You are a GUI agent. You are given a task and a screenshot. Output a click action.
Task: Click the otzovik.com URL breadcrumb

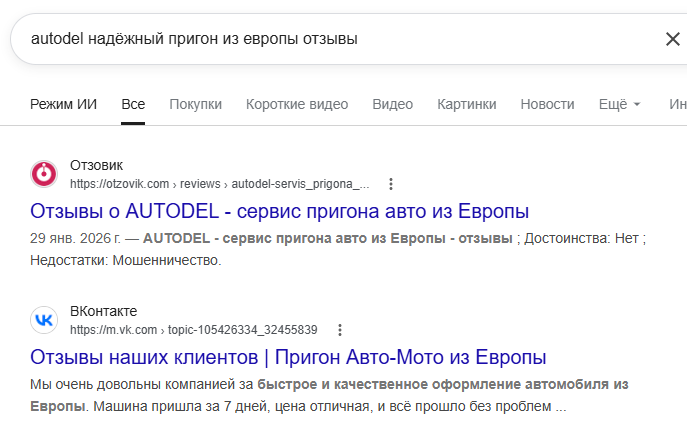[x=220, y=184]
